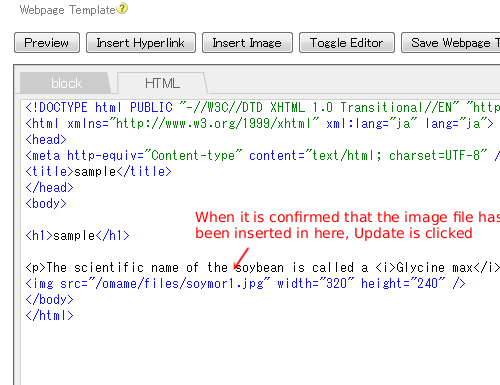
Task: Switch to the block tab
Action: click(x=66, y=83)
